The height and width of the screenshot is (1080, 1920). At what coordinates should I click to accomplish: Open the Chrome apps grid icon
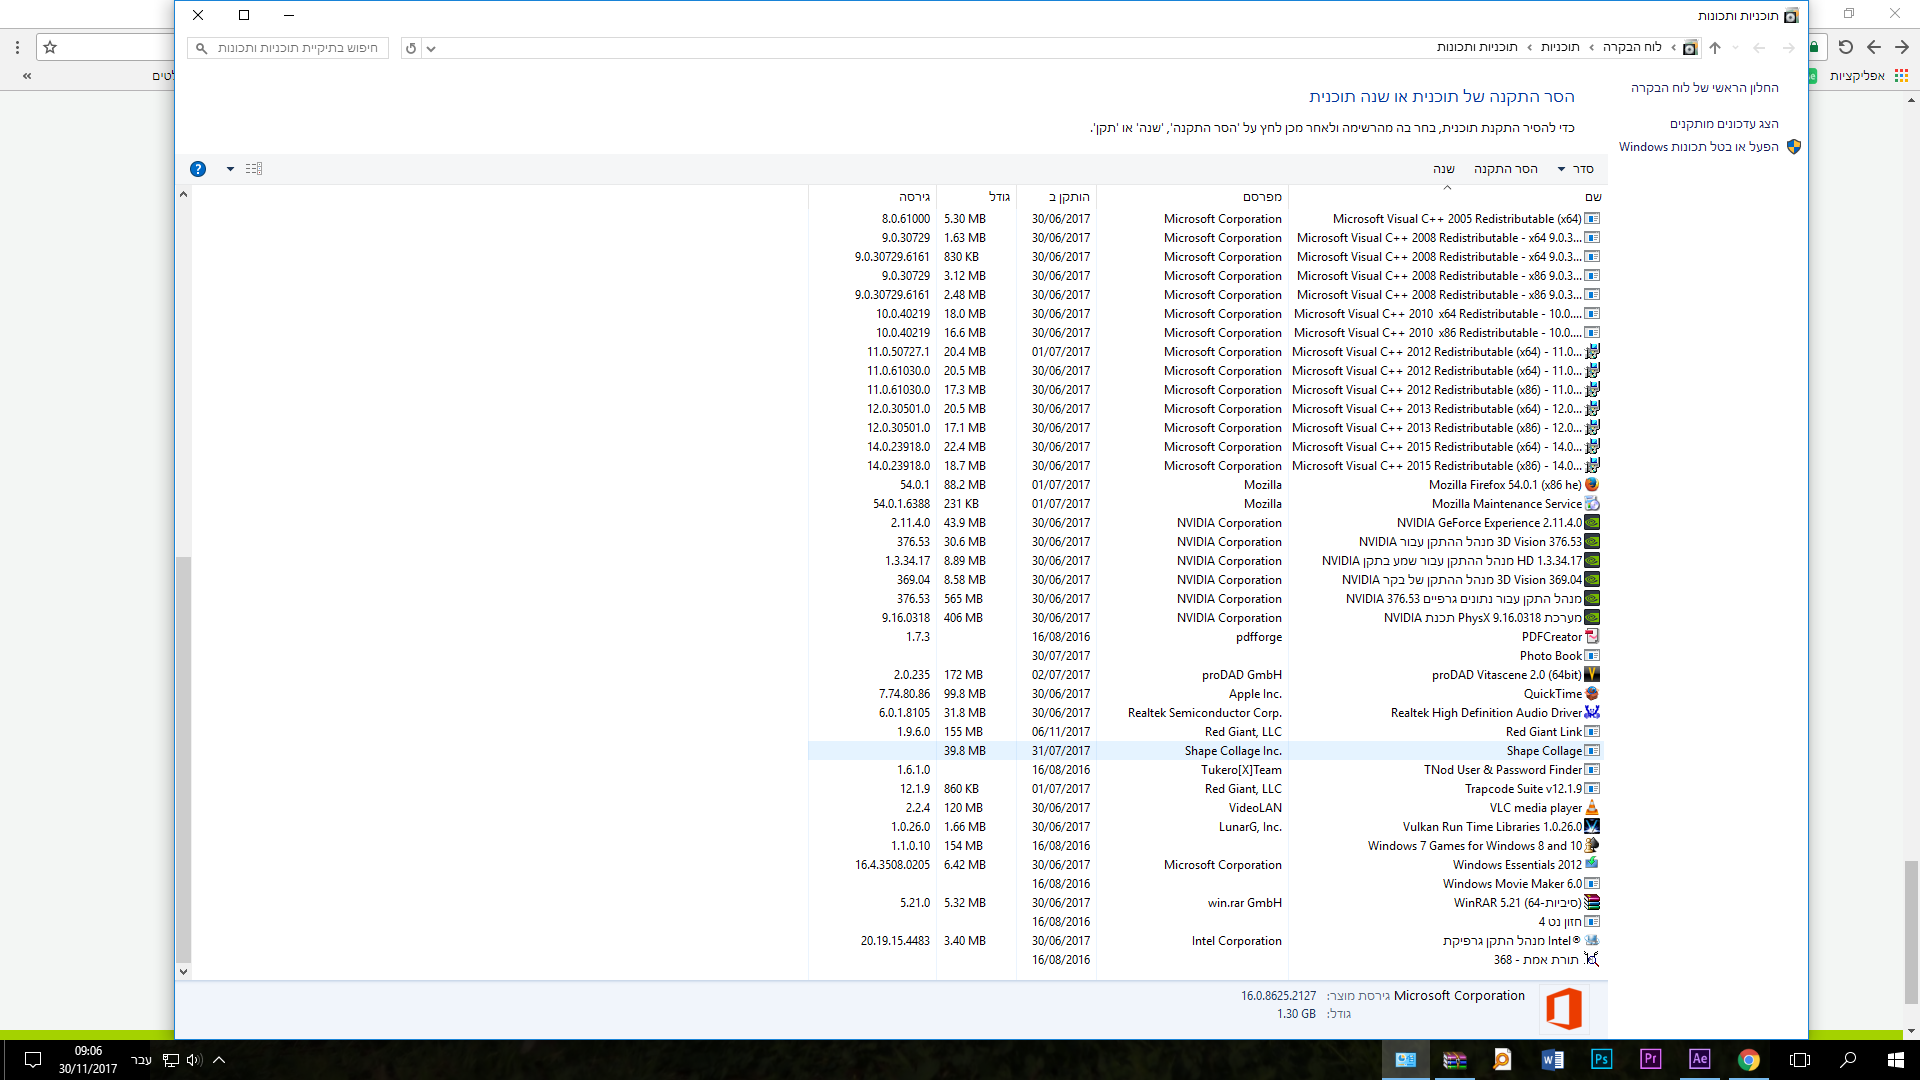[1901, 76]
